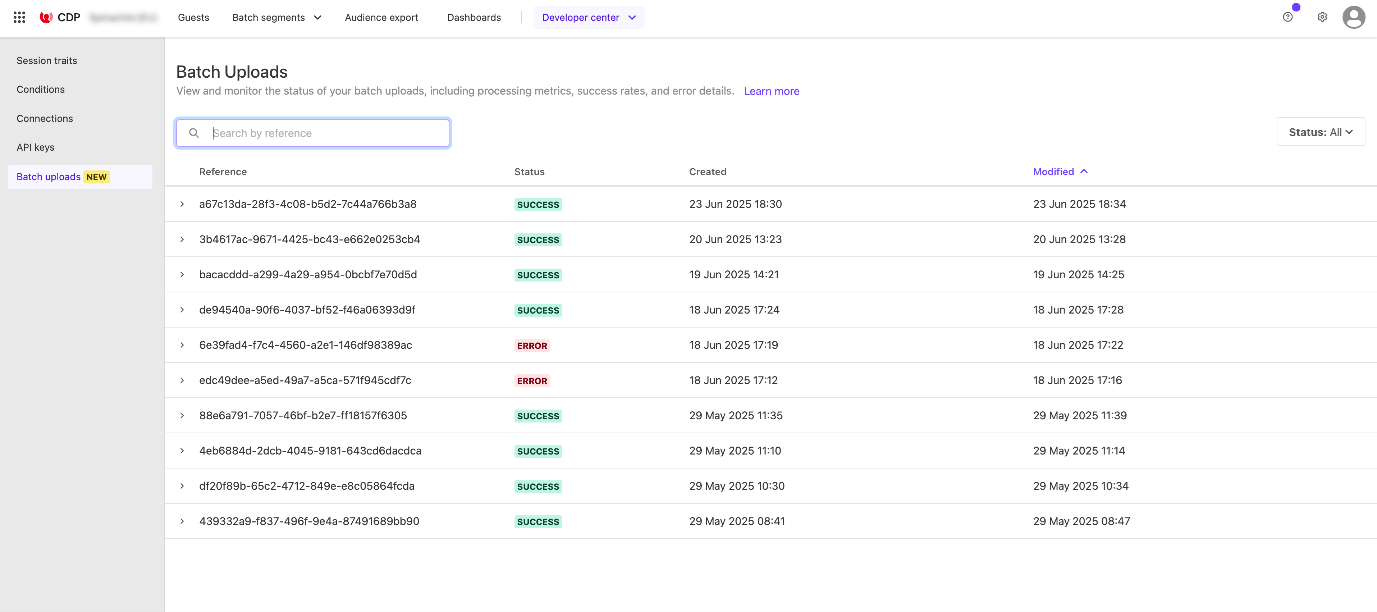Expand the upload row starting a67c13da
Viewport: 1377px width, 612px height.
[x=182, y=204]
